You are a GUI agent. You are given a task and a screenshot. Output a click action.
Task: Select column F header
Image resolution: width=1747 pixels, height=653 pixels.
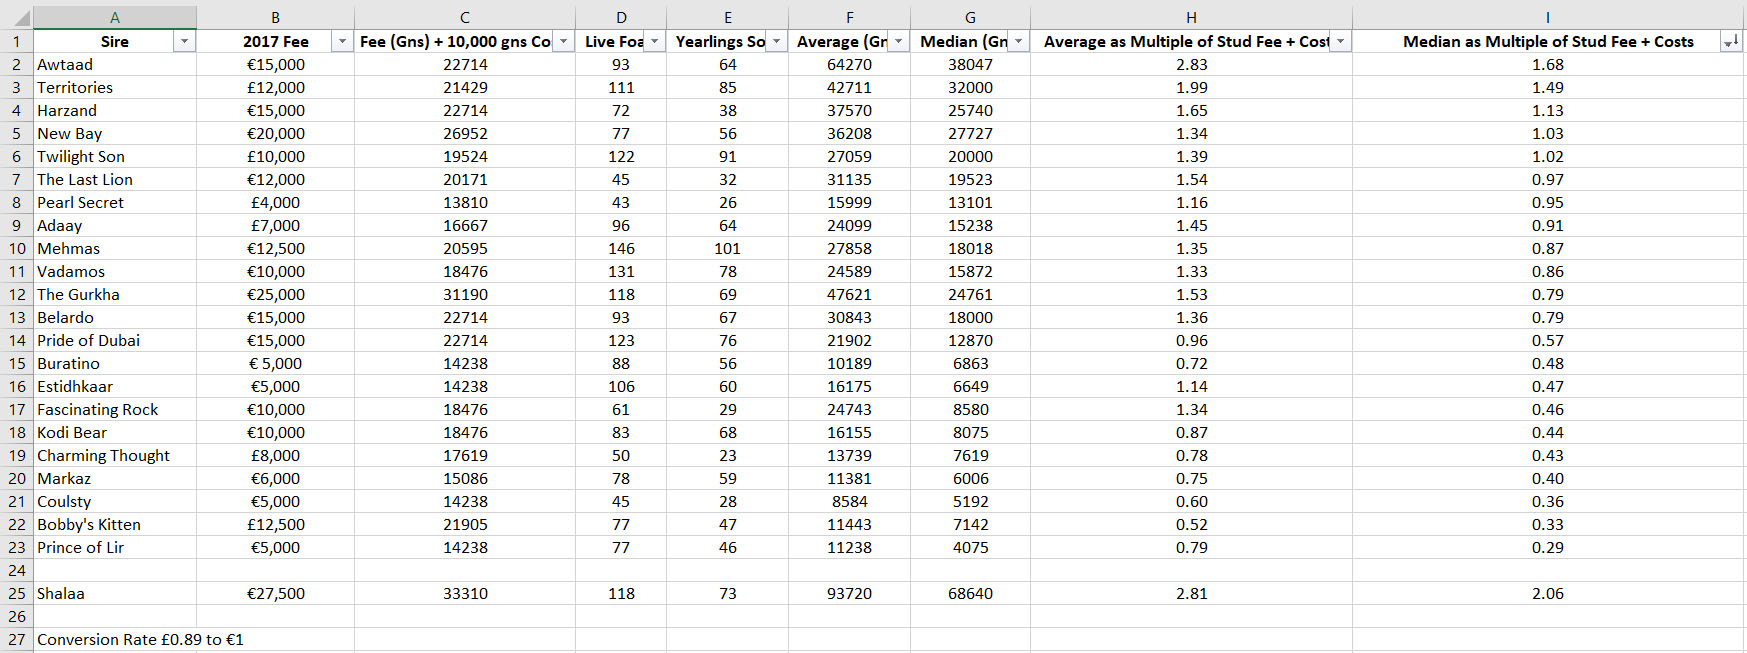[x=849, y=17]
